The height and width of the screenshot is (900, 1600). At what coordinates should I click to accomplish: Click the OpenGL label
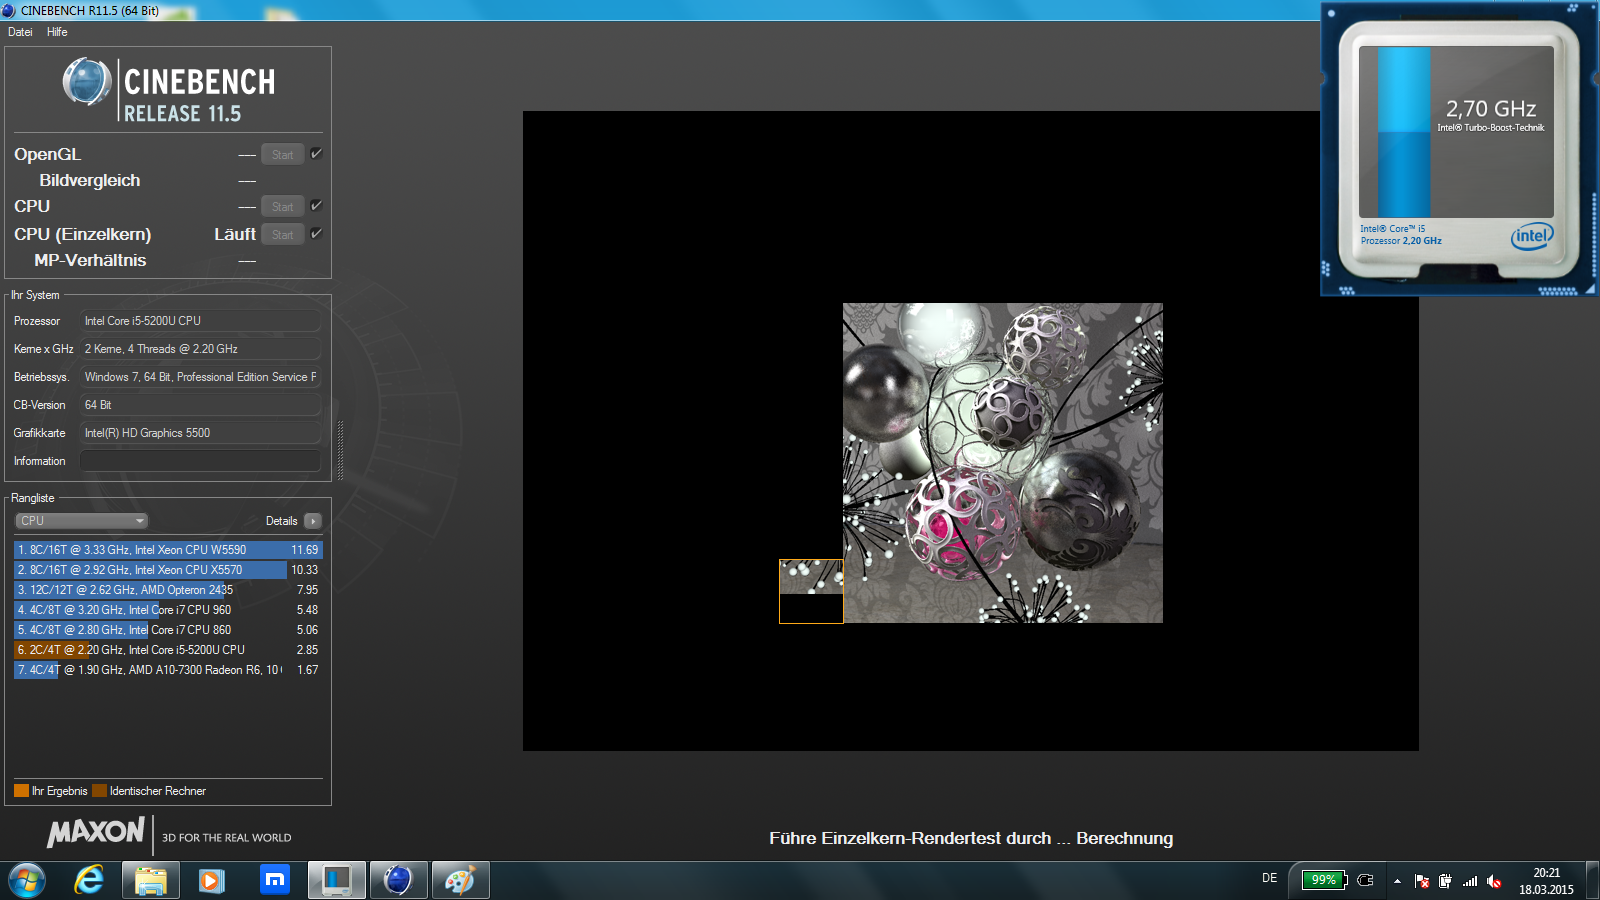47,154
